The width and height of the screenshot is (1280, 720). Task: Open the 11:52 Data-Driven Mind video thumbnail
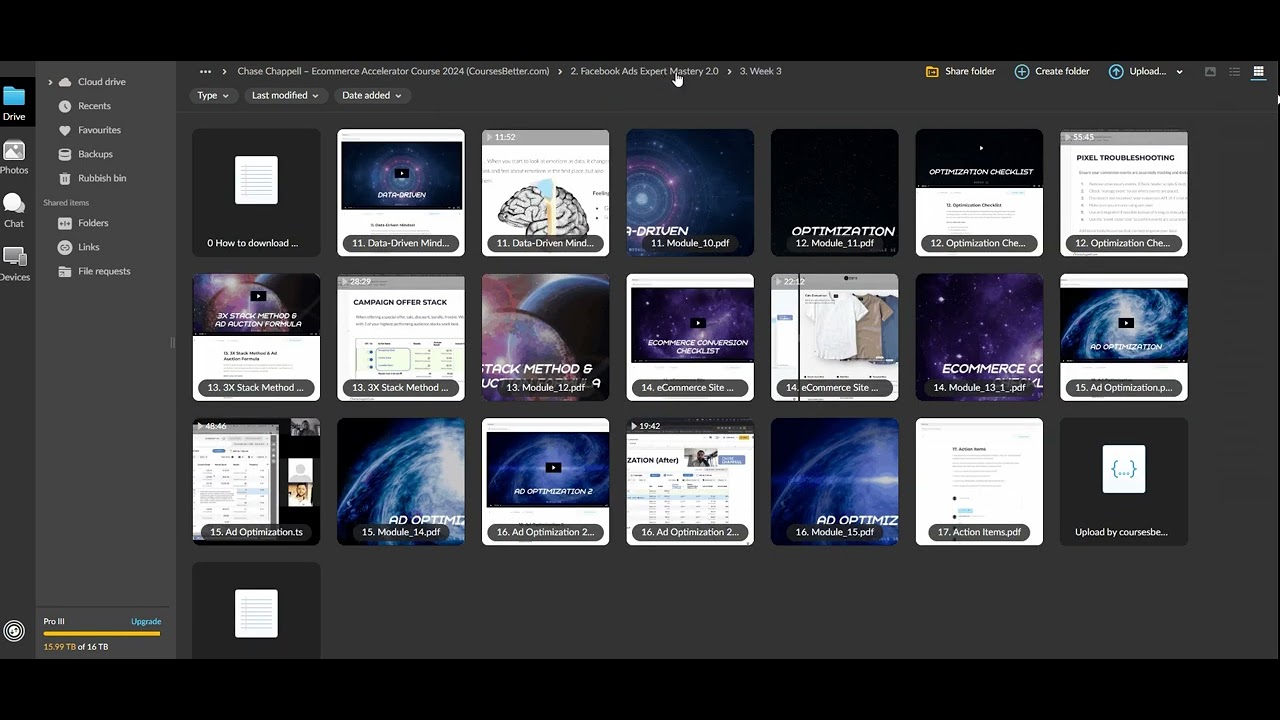coord(545,193)
